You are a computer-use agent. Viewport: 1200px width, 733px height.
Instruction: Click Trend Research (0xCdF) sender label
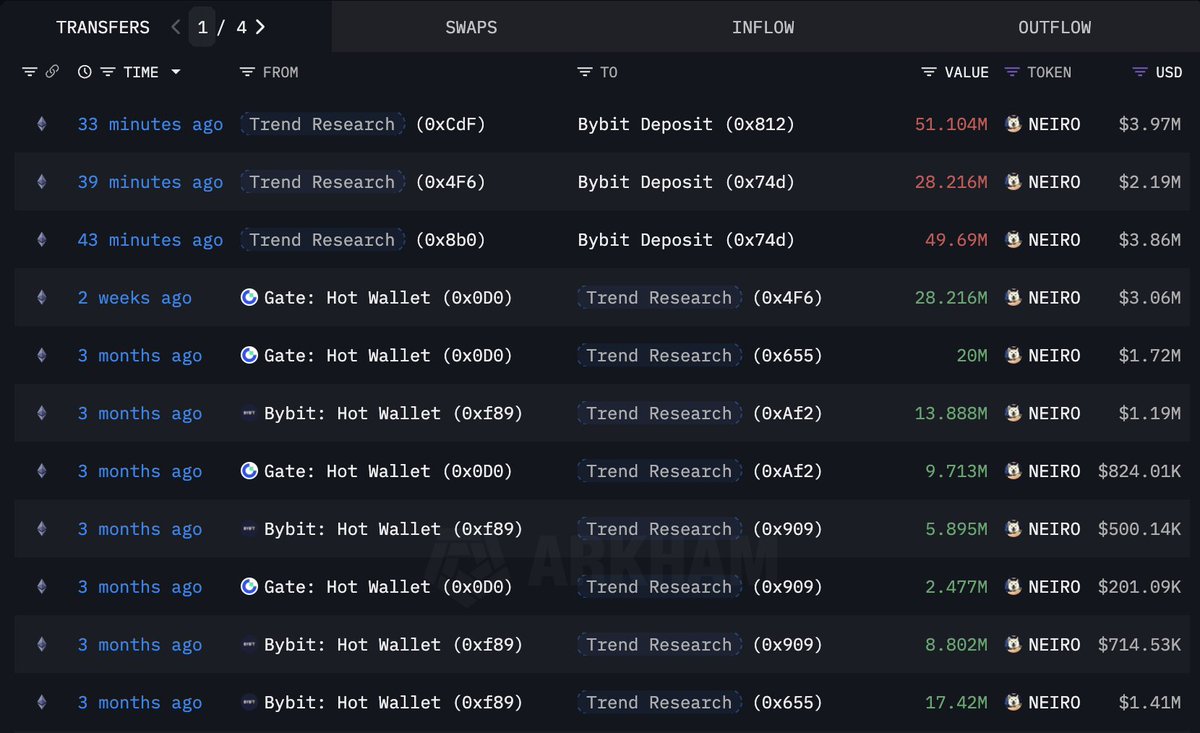coord(322,124)
